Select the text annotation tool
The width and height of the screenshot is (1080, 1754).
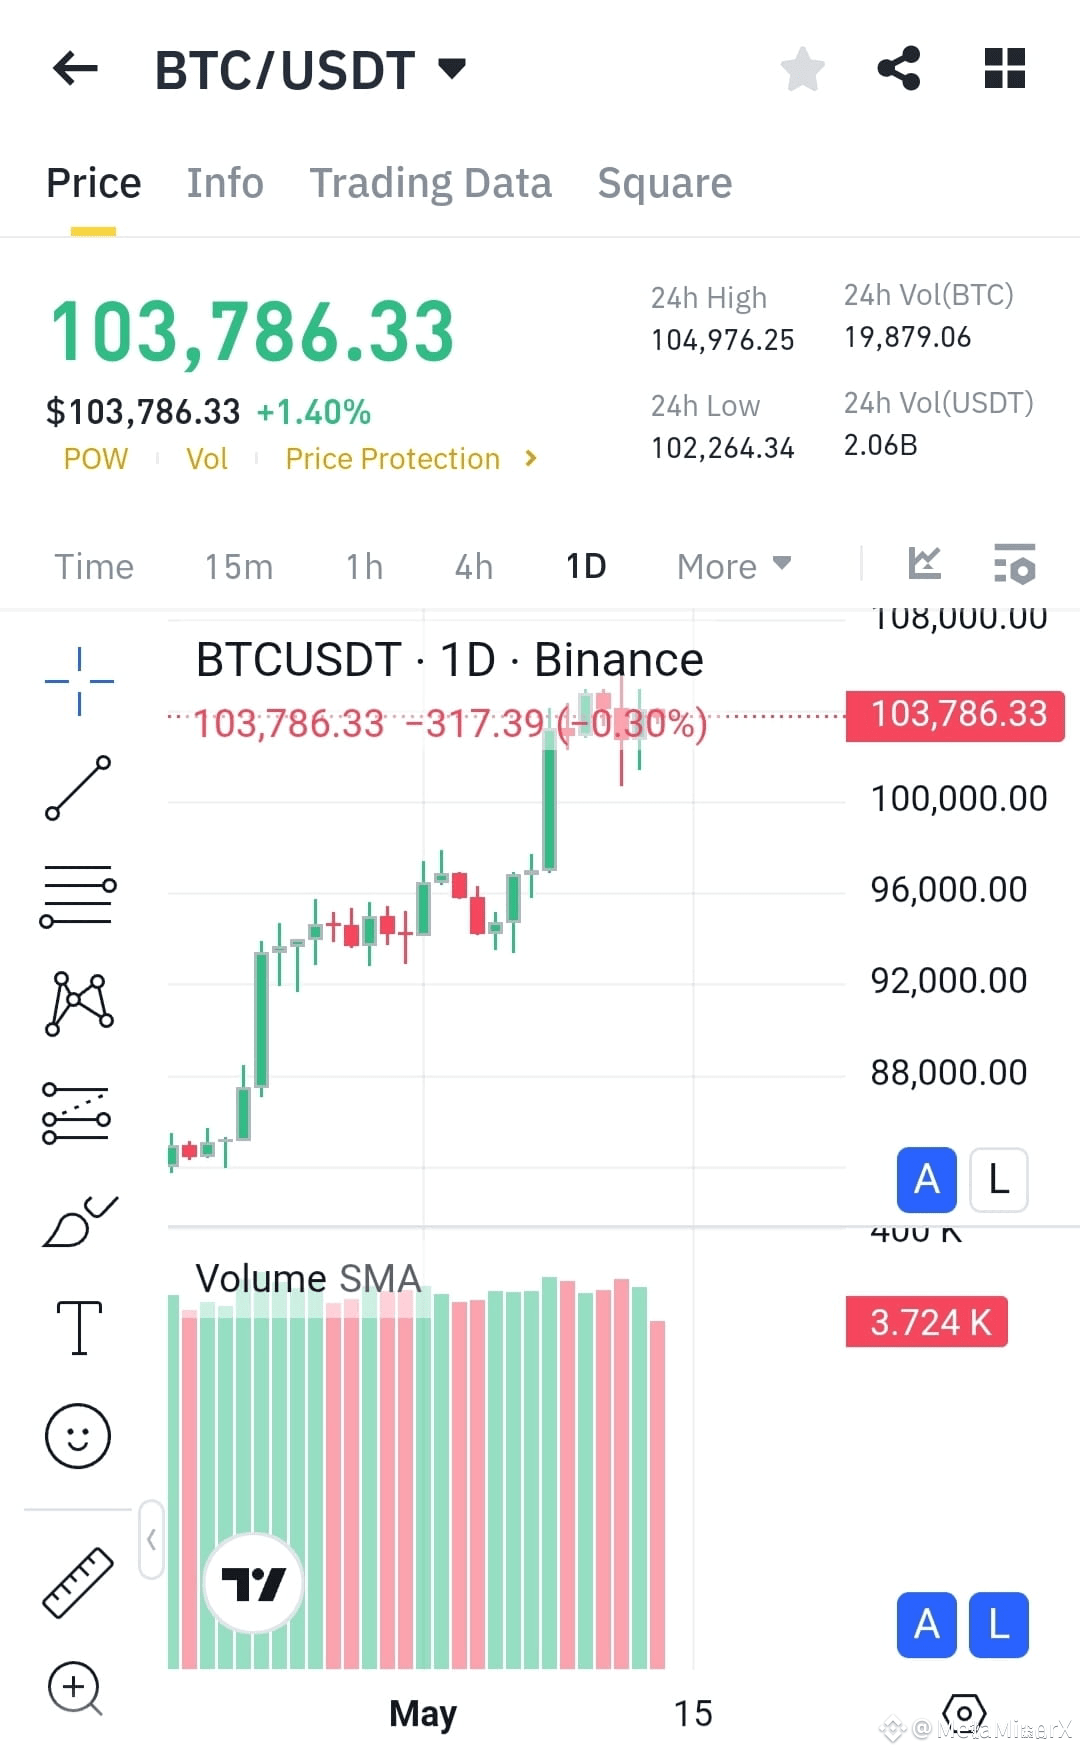[80, 1328]
